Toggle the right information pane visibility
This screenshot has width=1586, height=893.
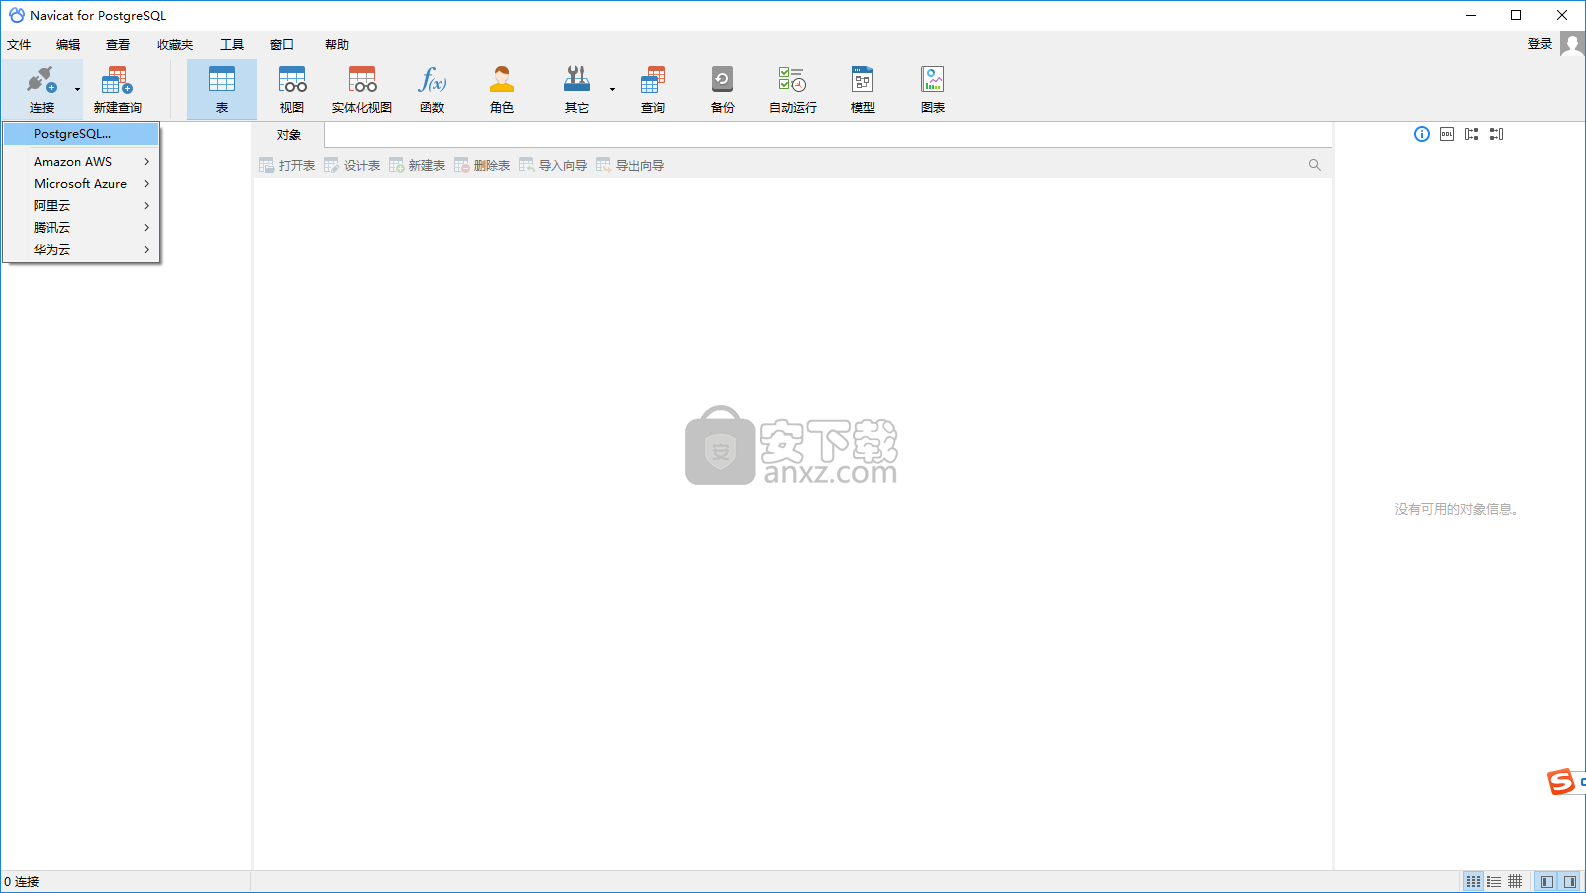point(1570,881)
